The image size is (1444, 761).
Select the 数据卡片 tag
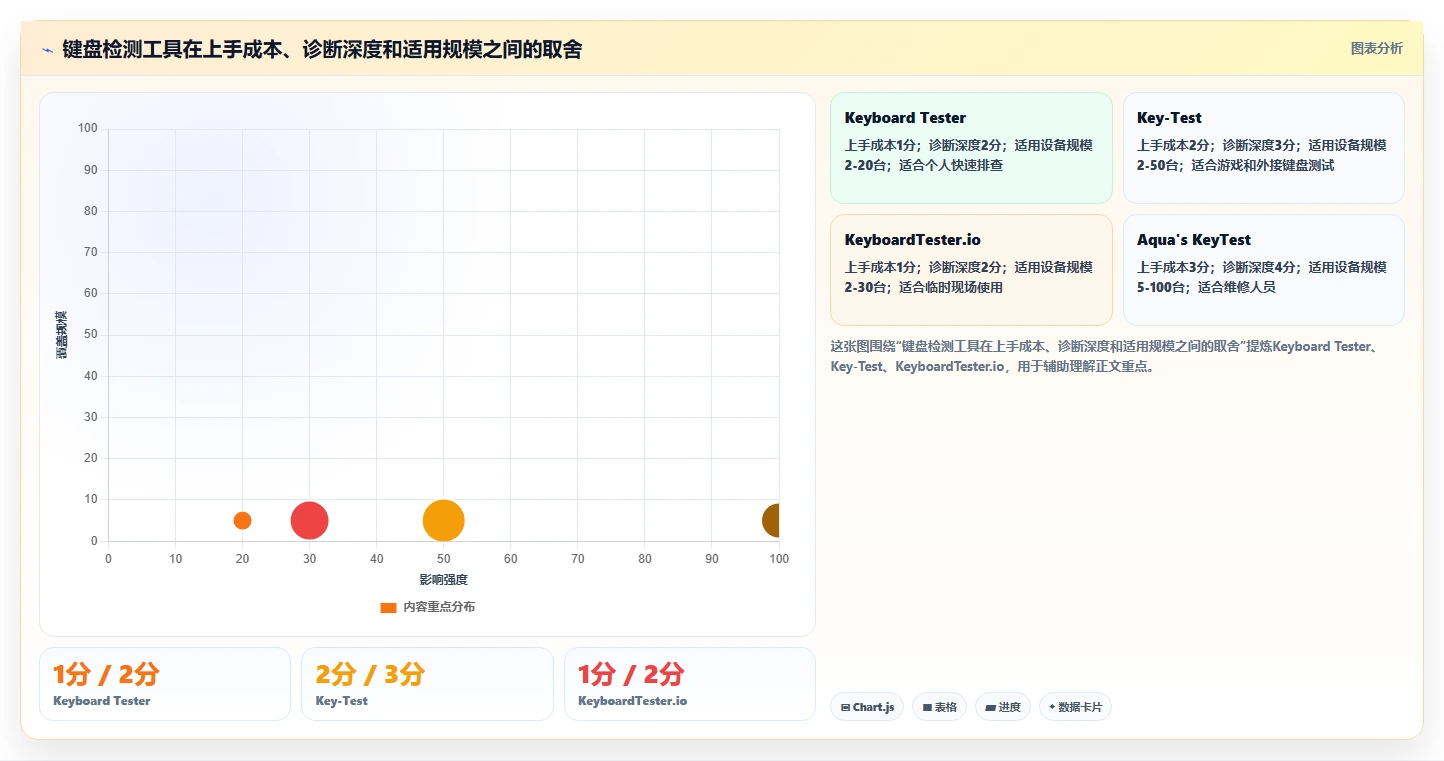coord(1075,707)
